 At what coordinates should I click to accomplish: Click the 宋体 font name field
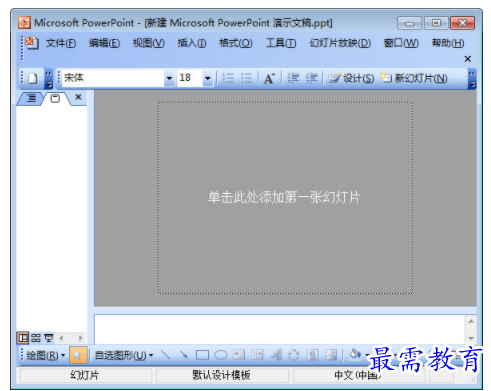click(x=113, y=78)
